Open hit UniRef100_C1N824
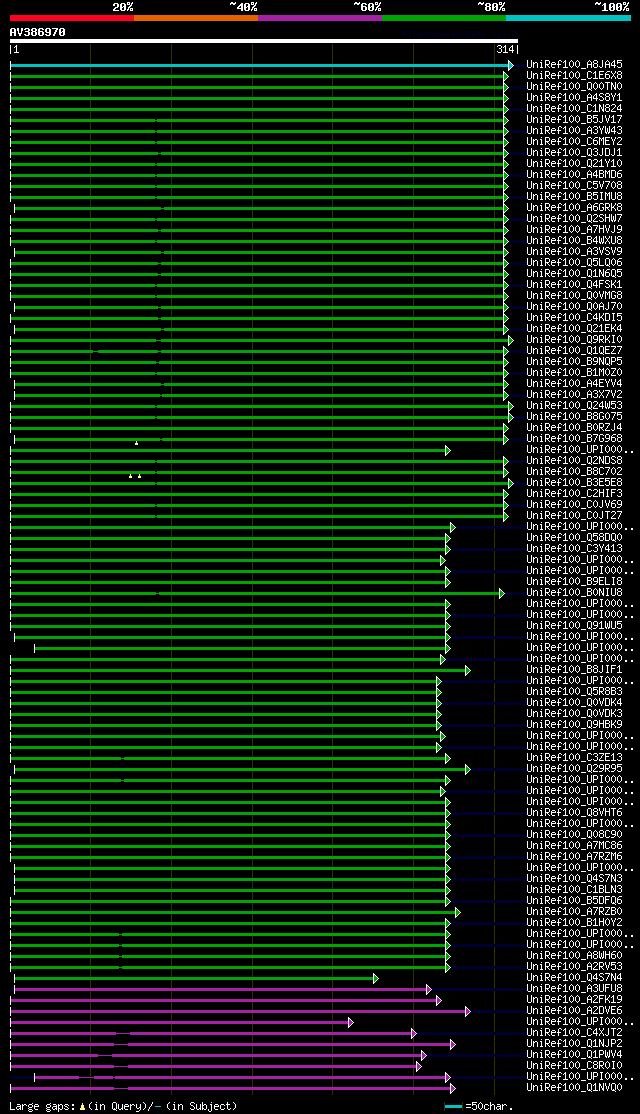This screenshot has width=640, height=1114. click(575, 108)
